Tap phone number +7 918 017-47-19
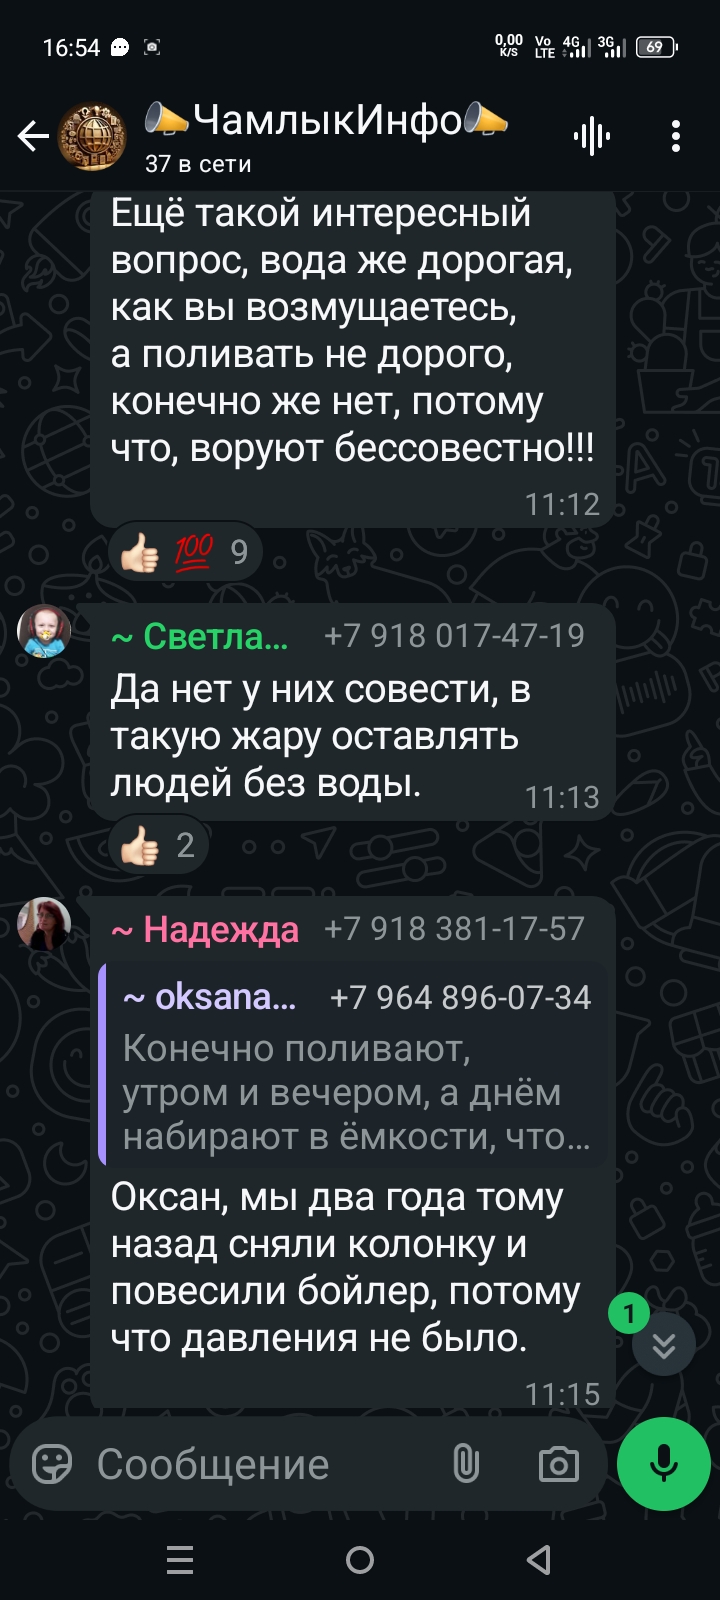This screenshot has width=720, height=1600. 454,636
